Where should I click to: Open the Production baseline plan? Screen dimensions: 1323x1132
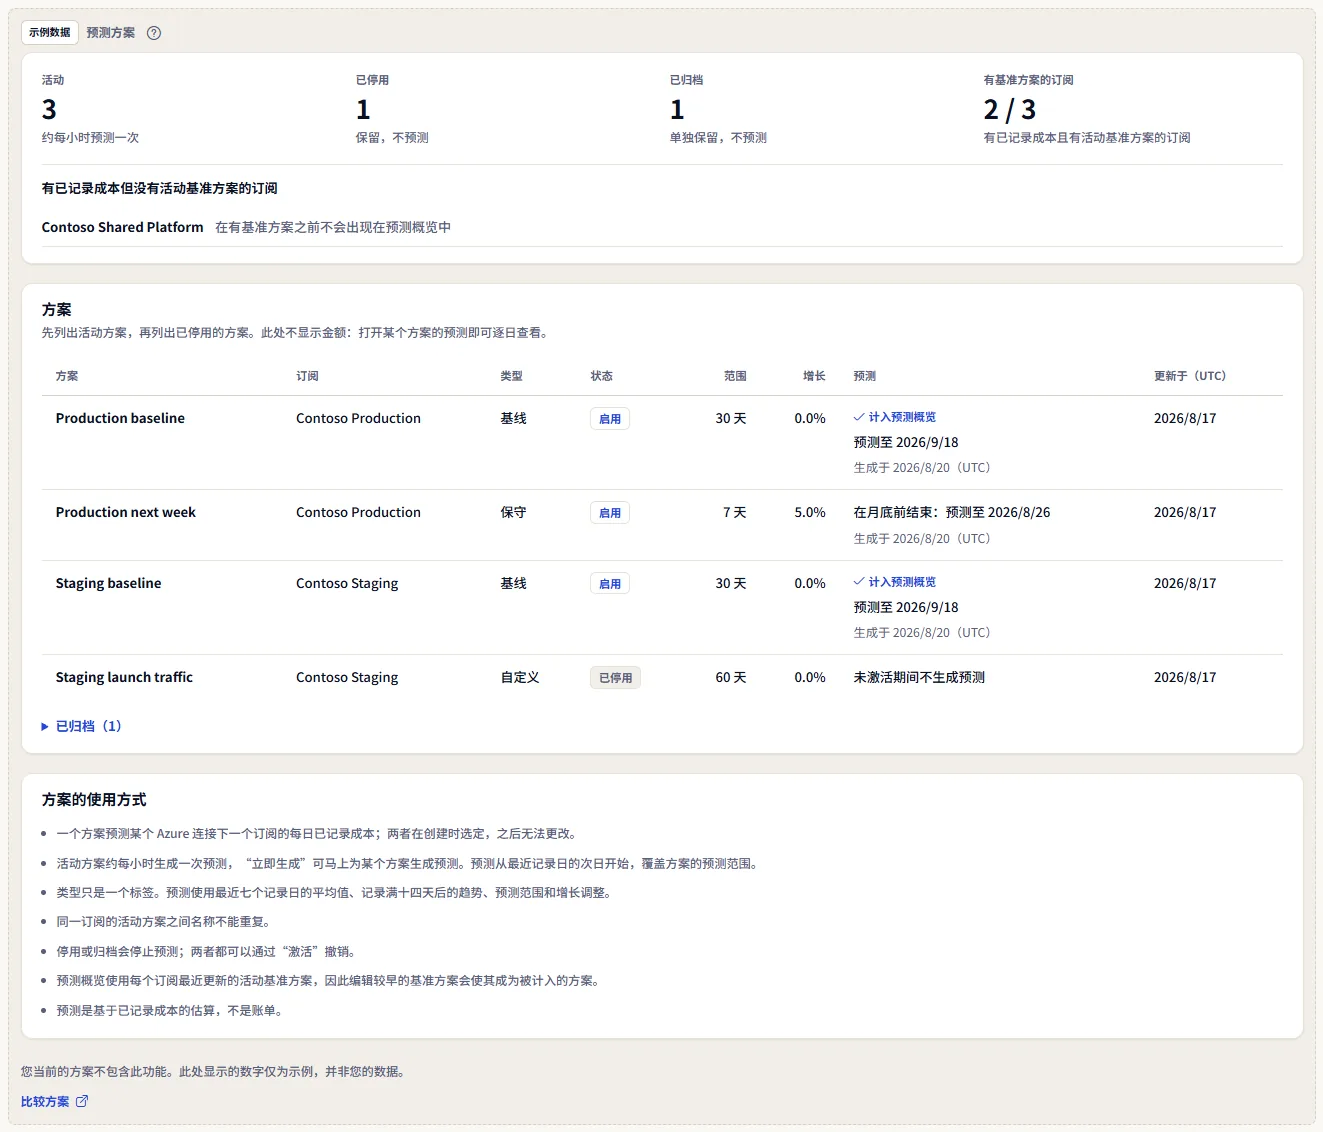120,418
